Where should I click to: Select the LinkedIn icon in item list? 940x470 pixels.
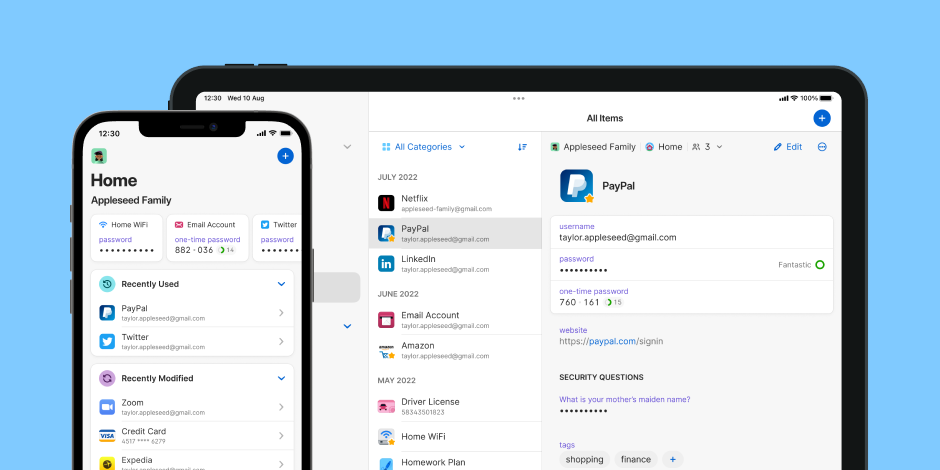386,263
